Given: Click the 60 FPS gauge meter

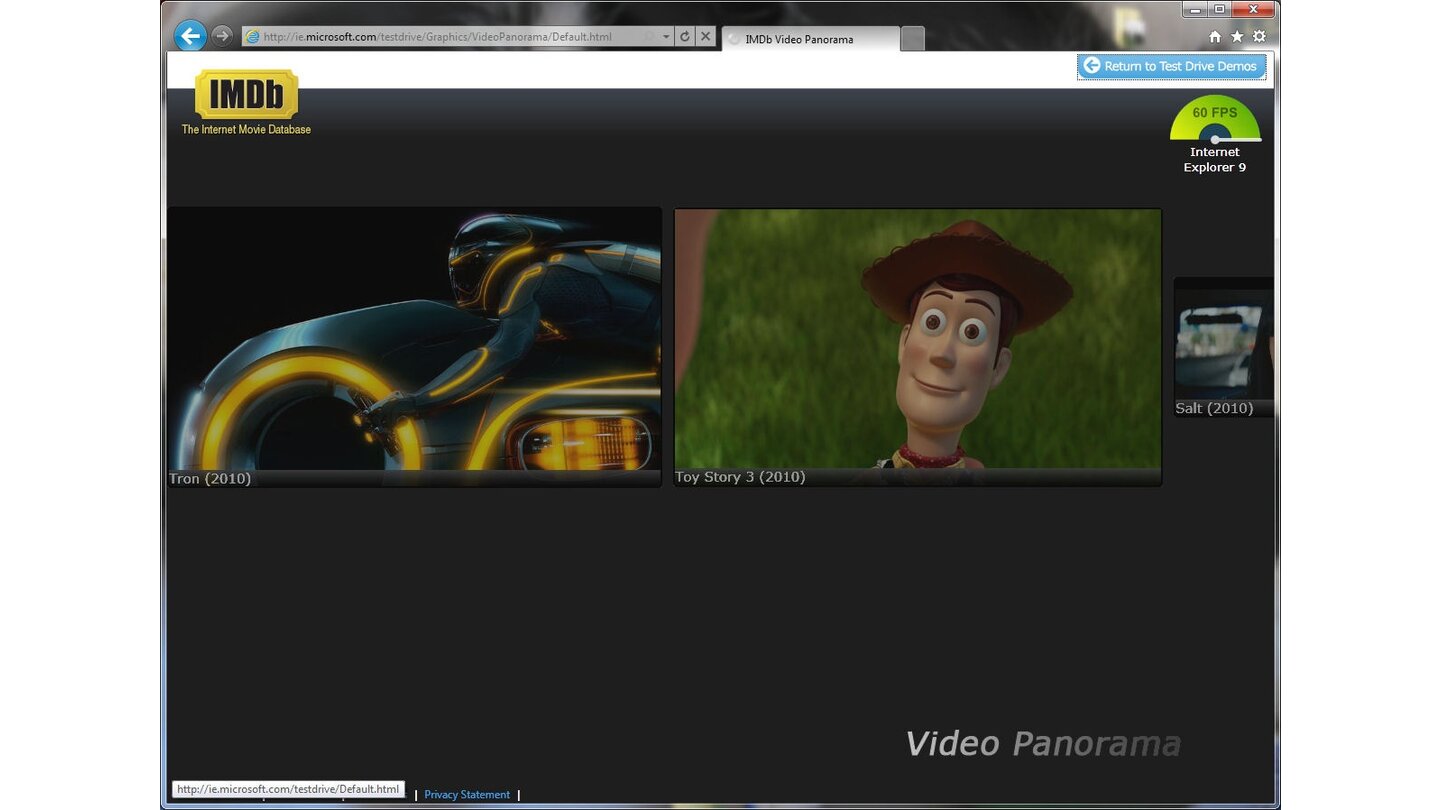Looking at the screenshot, I should pyautogui.click(x=1215, y=119).
